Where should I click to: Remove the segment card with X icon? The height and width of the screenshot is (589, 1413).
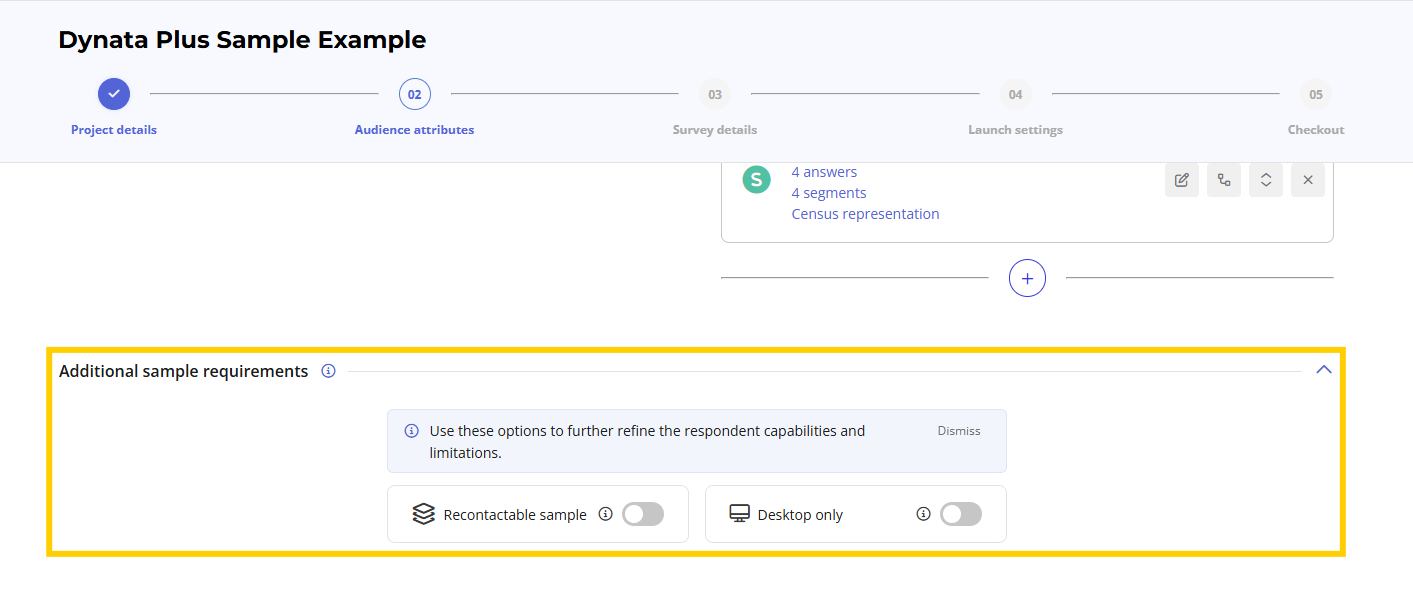pyautogui.click(x=1308, y=180)
